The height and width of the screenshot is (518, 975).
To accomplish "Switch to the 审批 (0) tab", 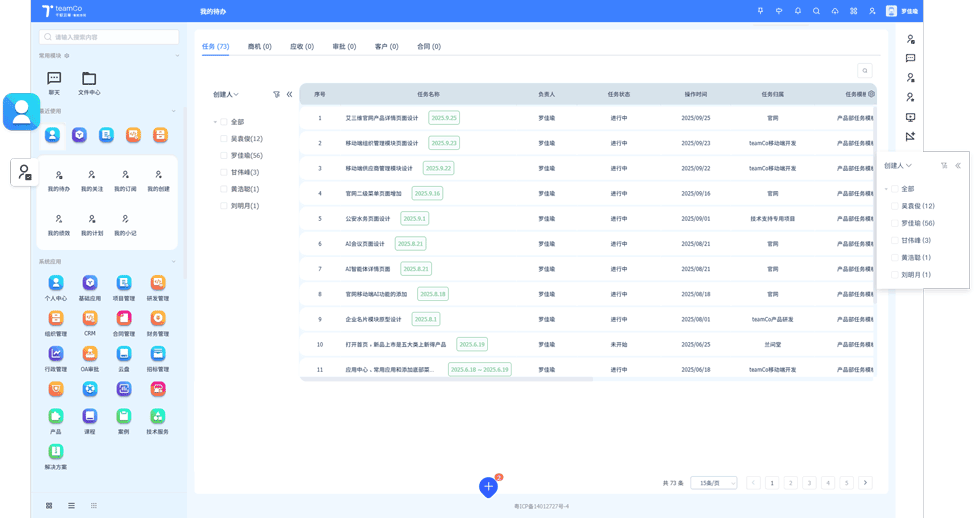I will pos(344,46).
